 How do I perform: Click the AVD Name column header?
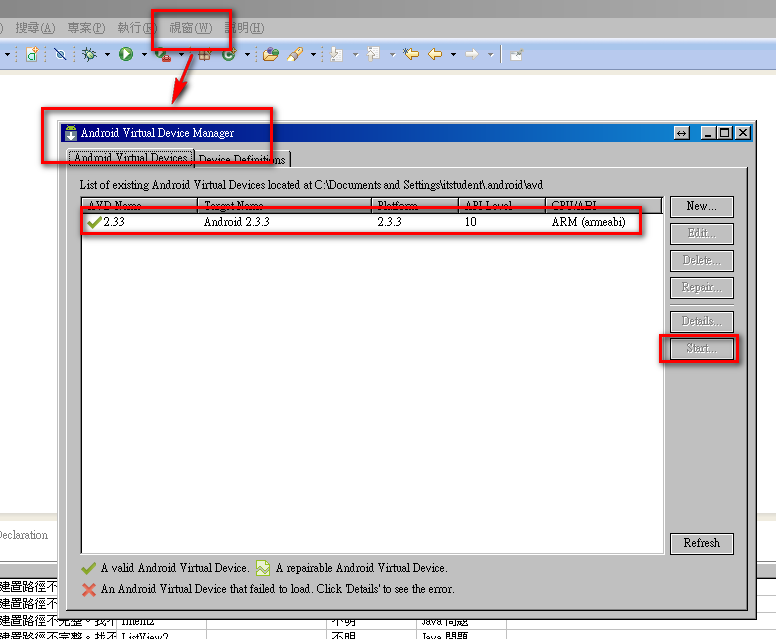click(x=139, y=205)
